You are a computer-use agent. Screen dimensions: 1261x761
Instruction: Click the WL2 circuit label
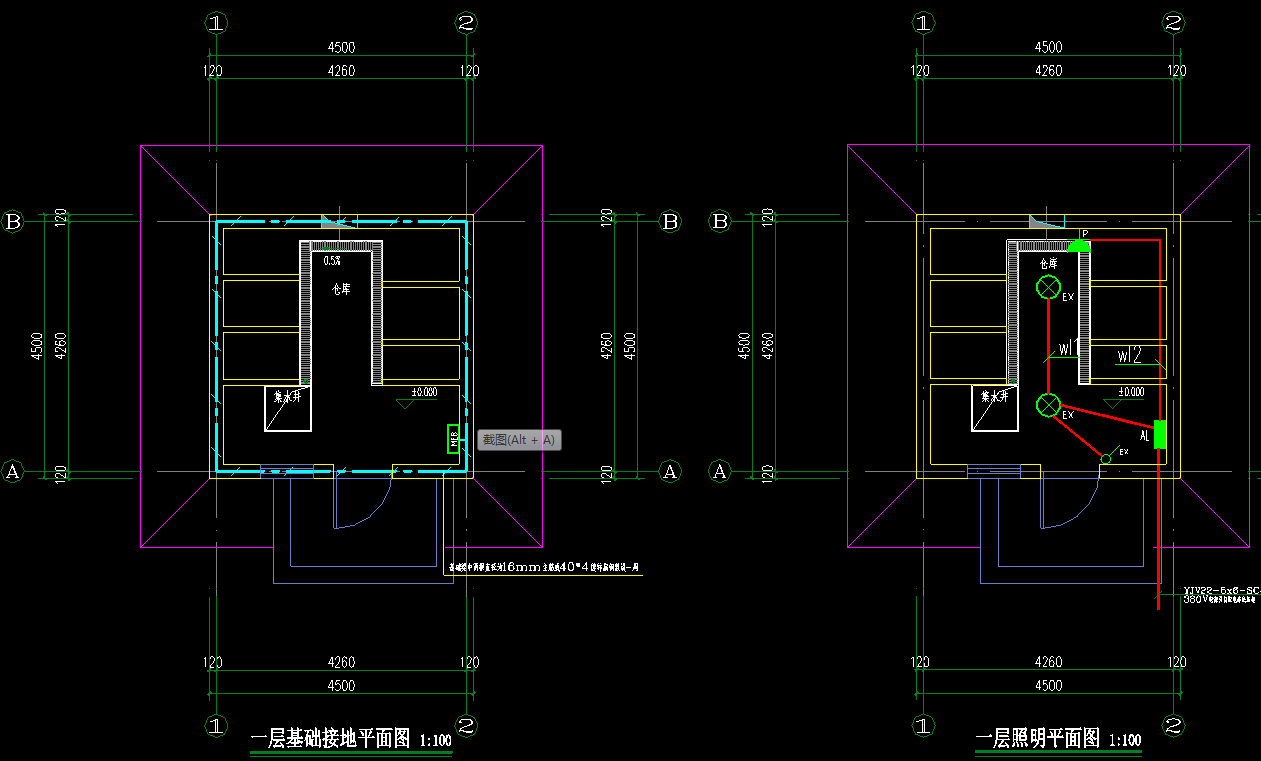(x=1129, y=355)
